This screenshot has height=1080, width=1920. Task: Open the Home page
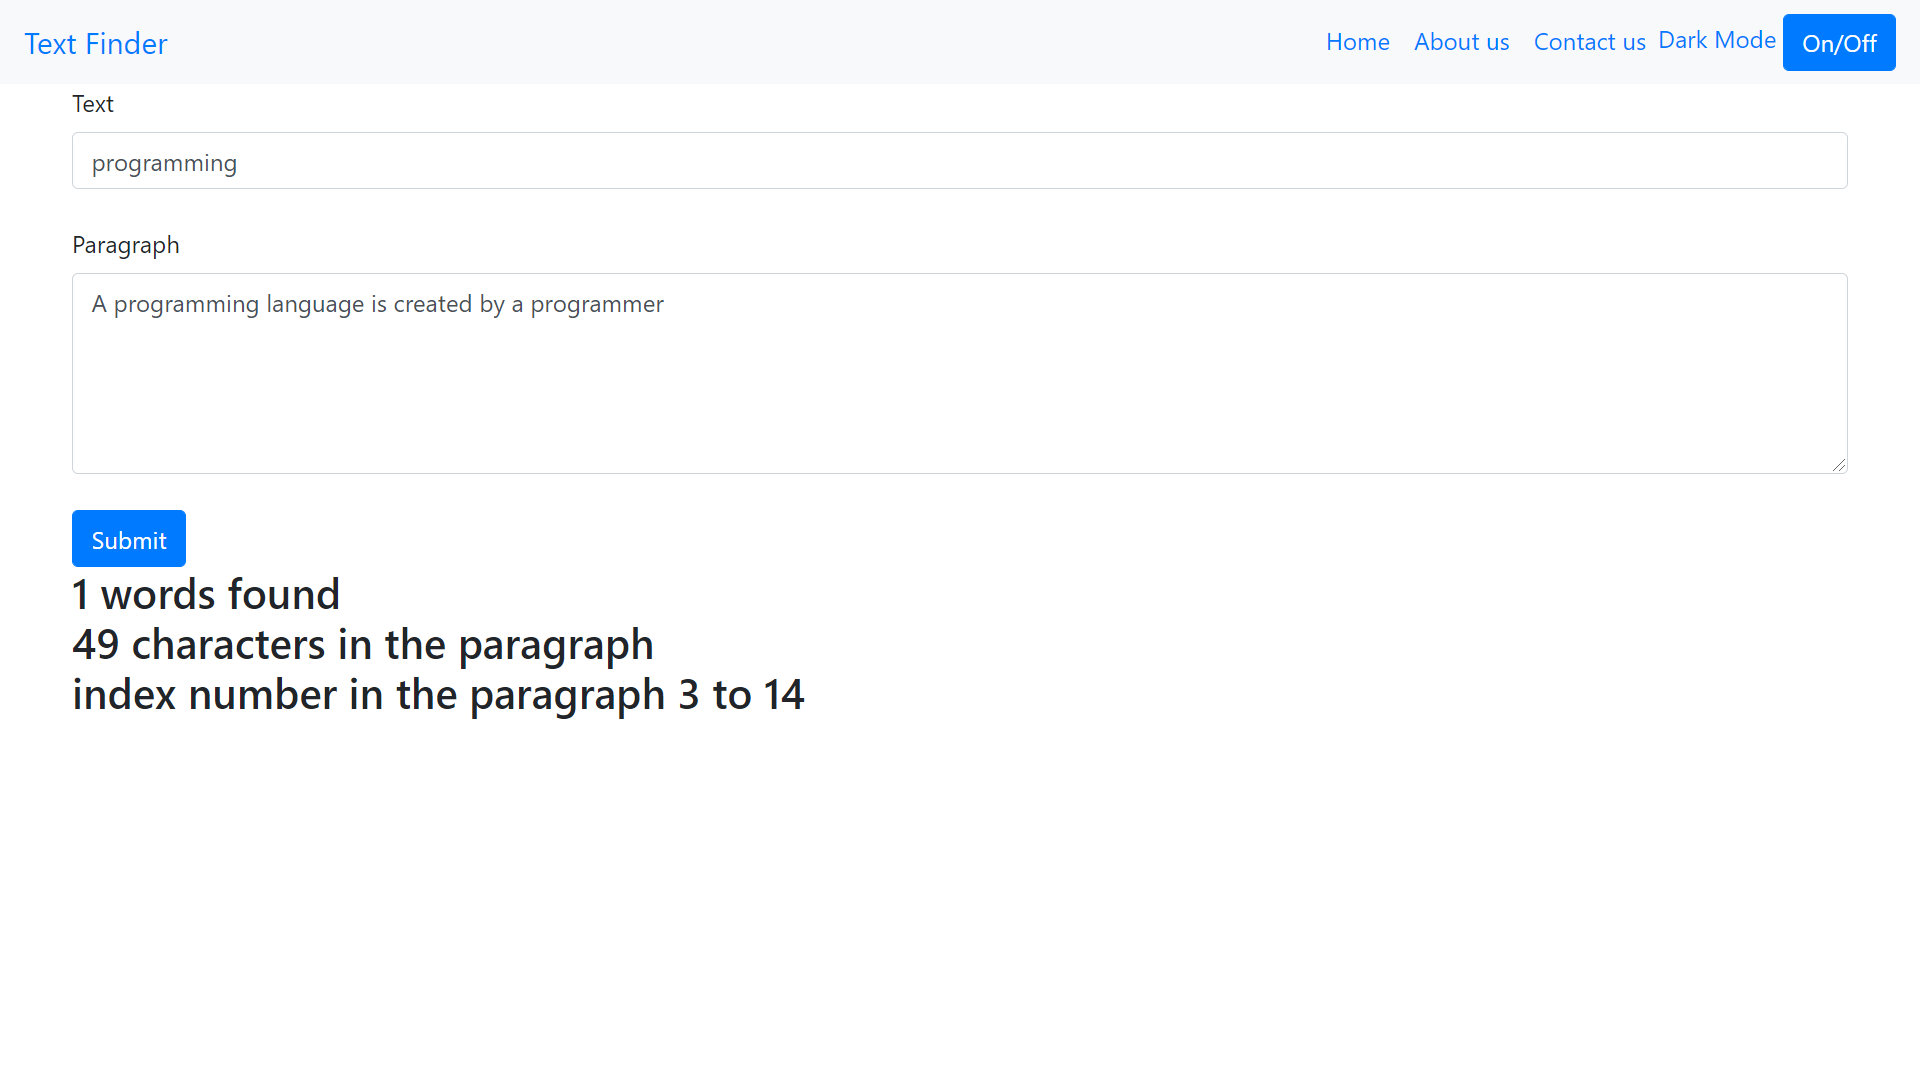point(1357,42)
